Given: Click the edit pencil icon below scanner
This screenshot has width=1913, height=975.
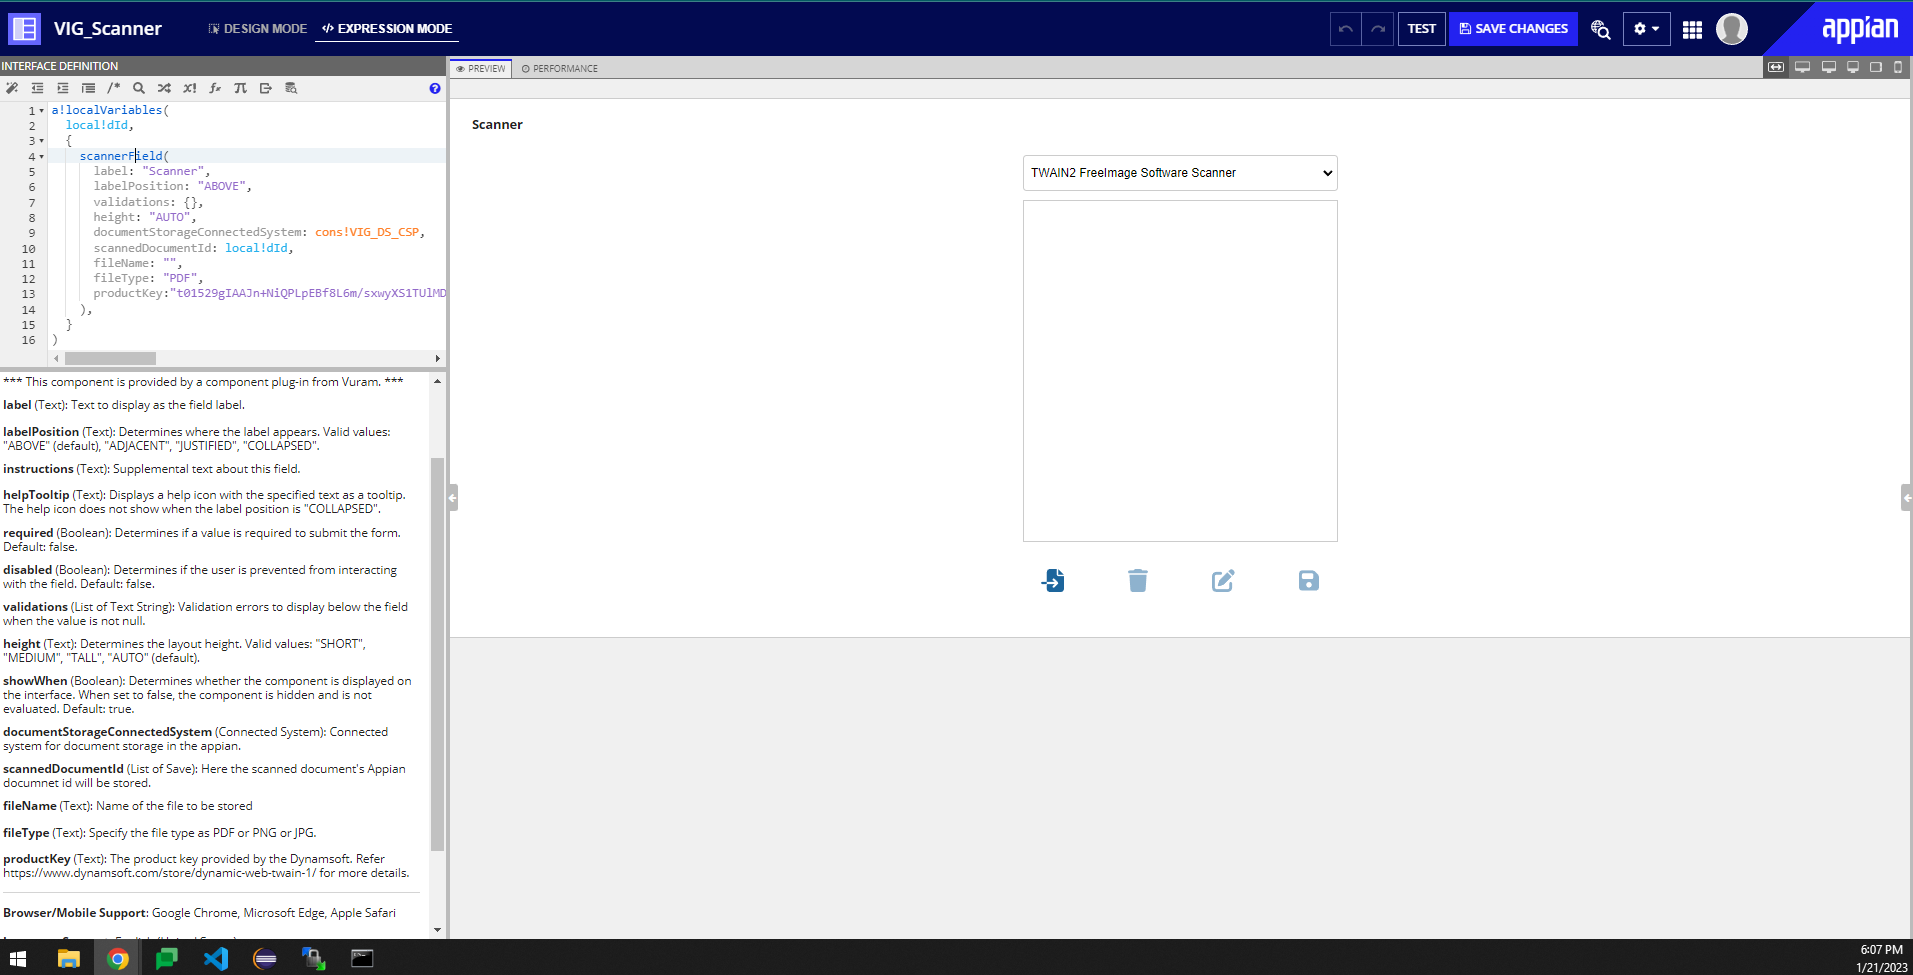Looking at the screenshot, I should click(1223, 581).
